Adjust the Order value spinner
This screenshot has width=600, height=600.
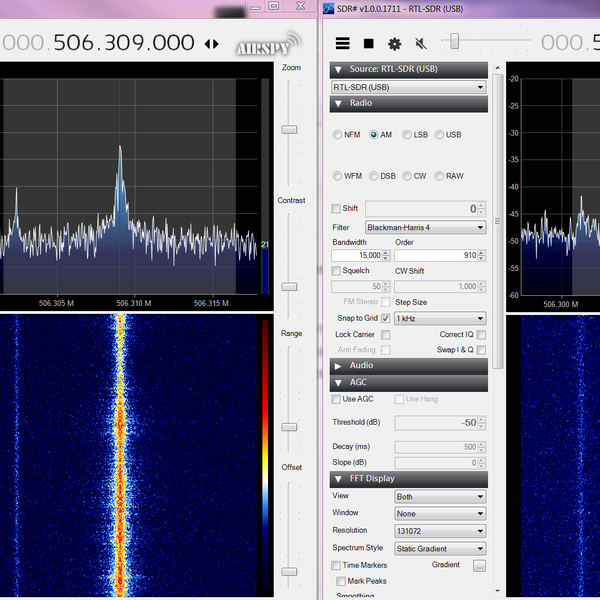tap(482, 255)
